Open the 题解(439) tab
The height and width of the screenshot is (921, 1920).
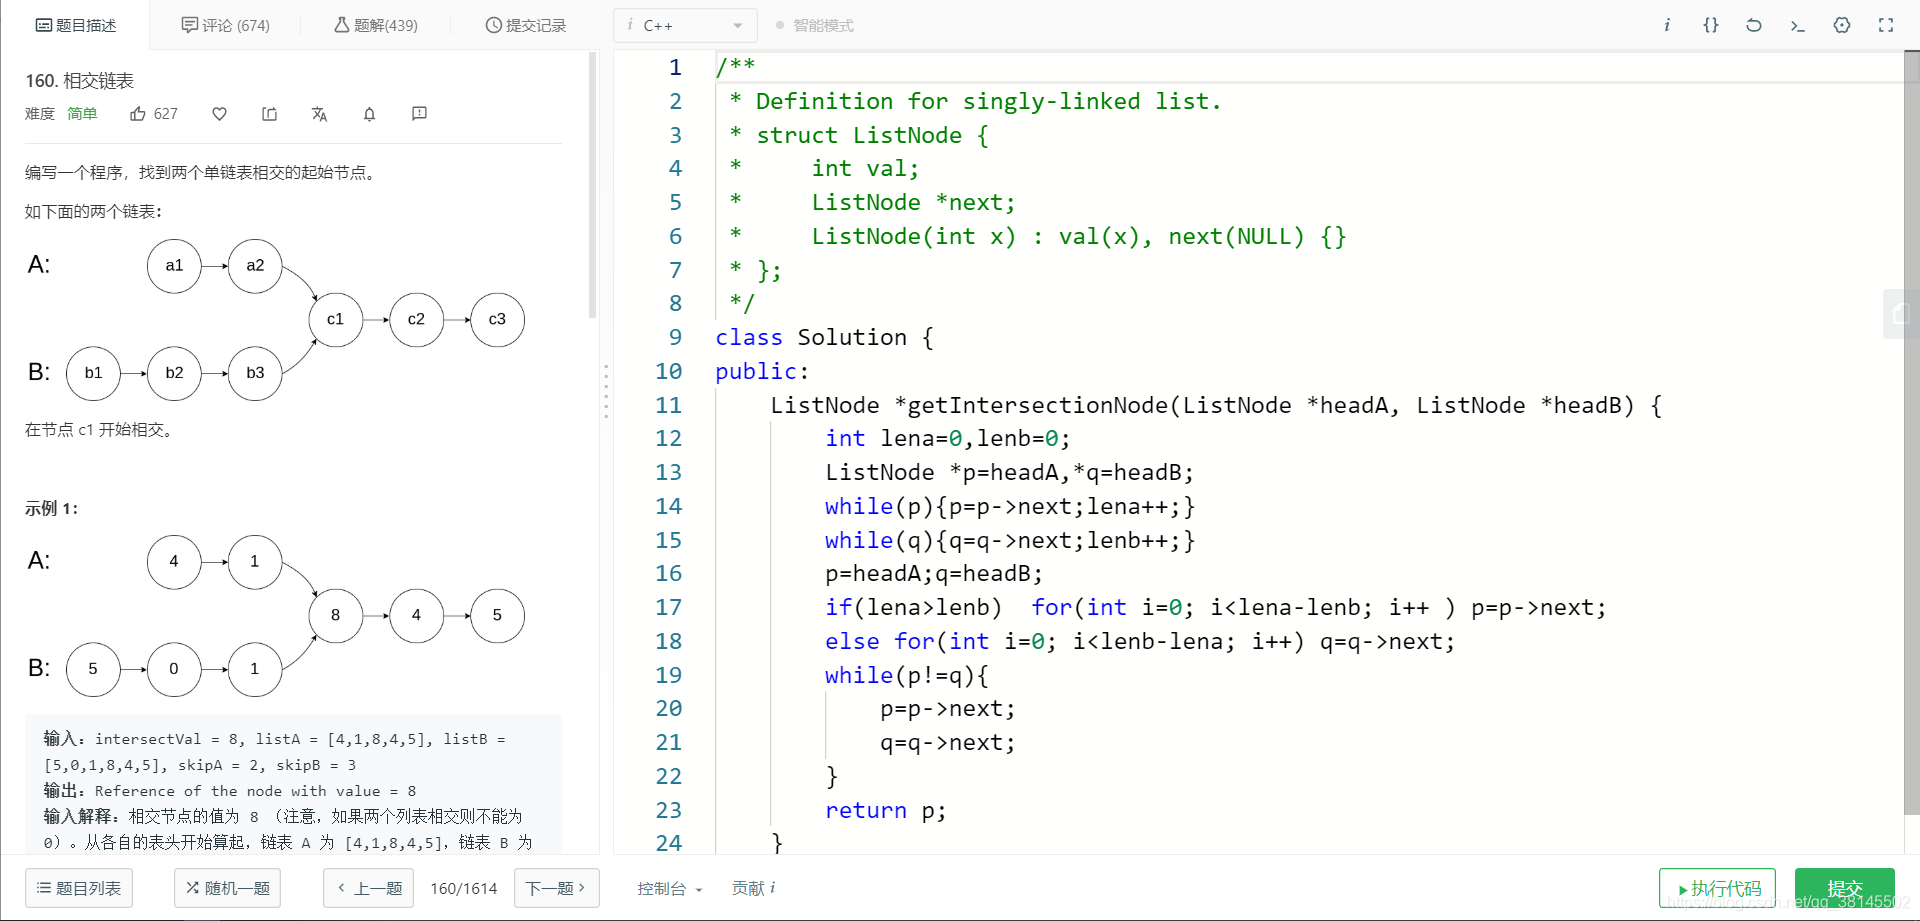click(x=376, y=25)
